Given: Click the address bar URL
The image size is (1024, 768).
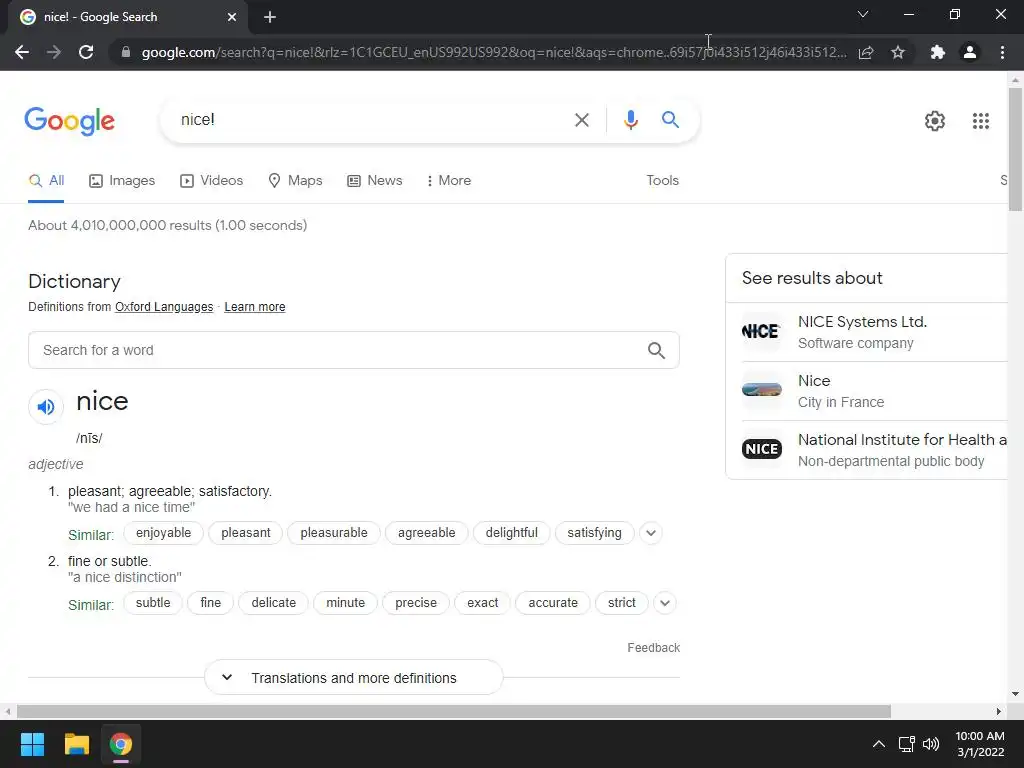Looking at the screenshot, I should (x=494, y=52).
